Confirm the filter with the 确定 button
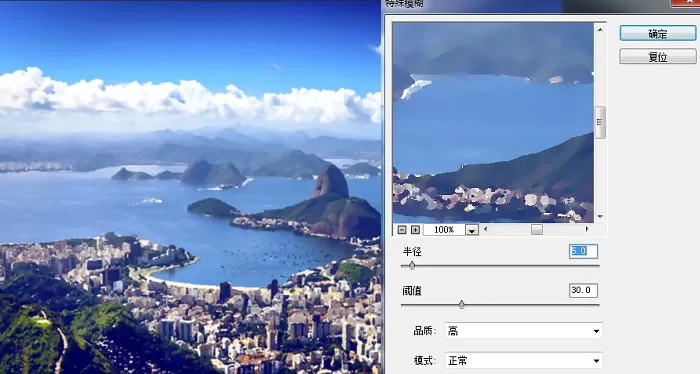700x374 pixels. tap(658, 33)
